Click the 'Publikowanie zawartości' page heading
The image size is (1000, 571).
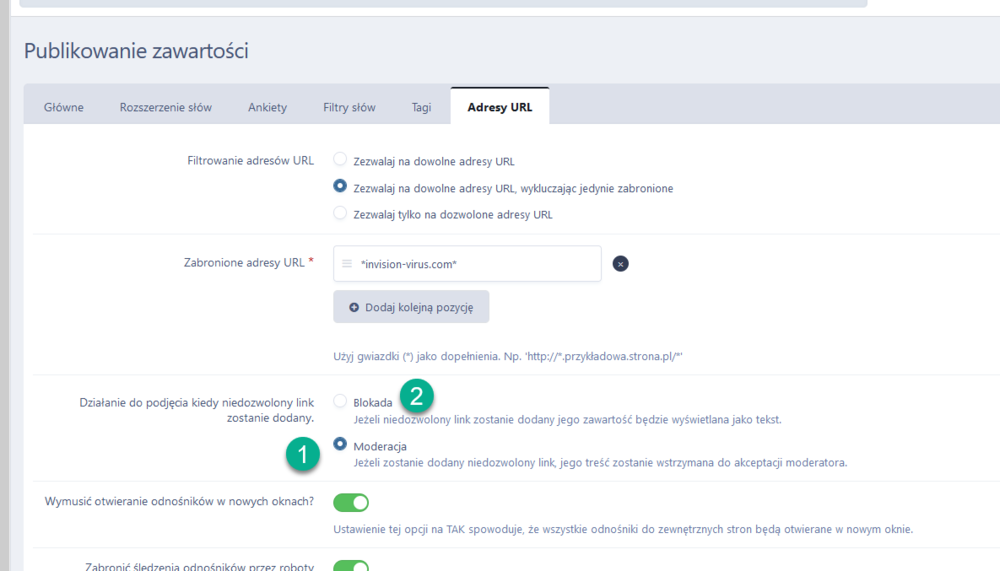(136, 51)
